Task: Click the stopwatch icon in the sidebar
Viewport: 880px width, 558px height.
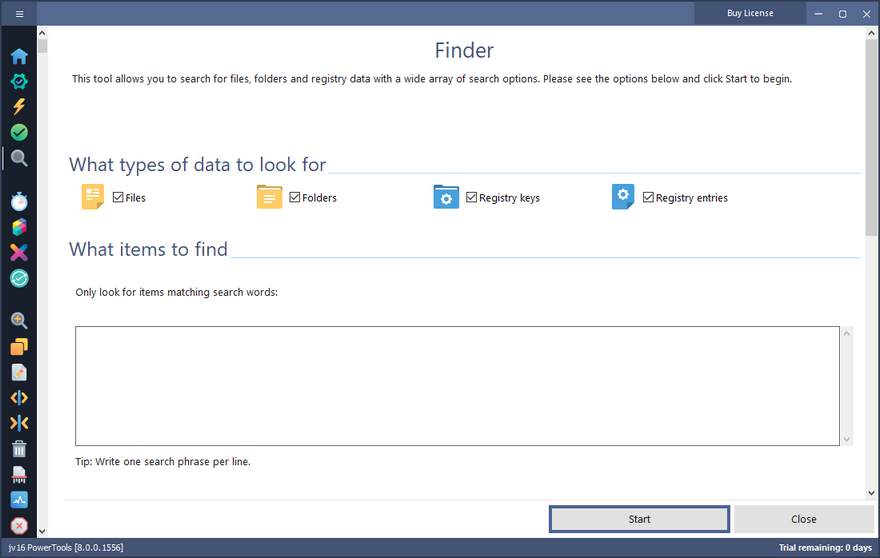Action: click(x=19, y=201)
